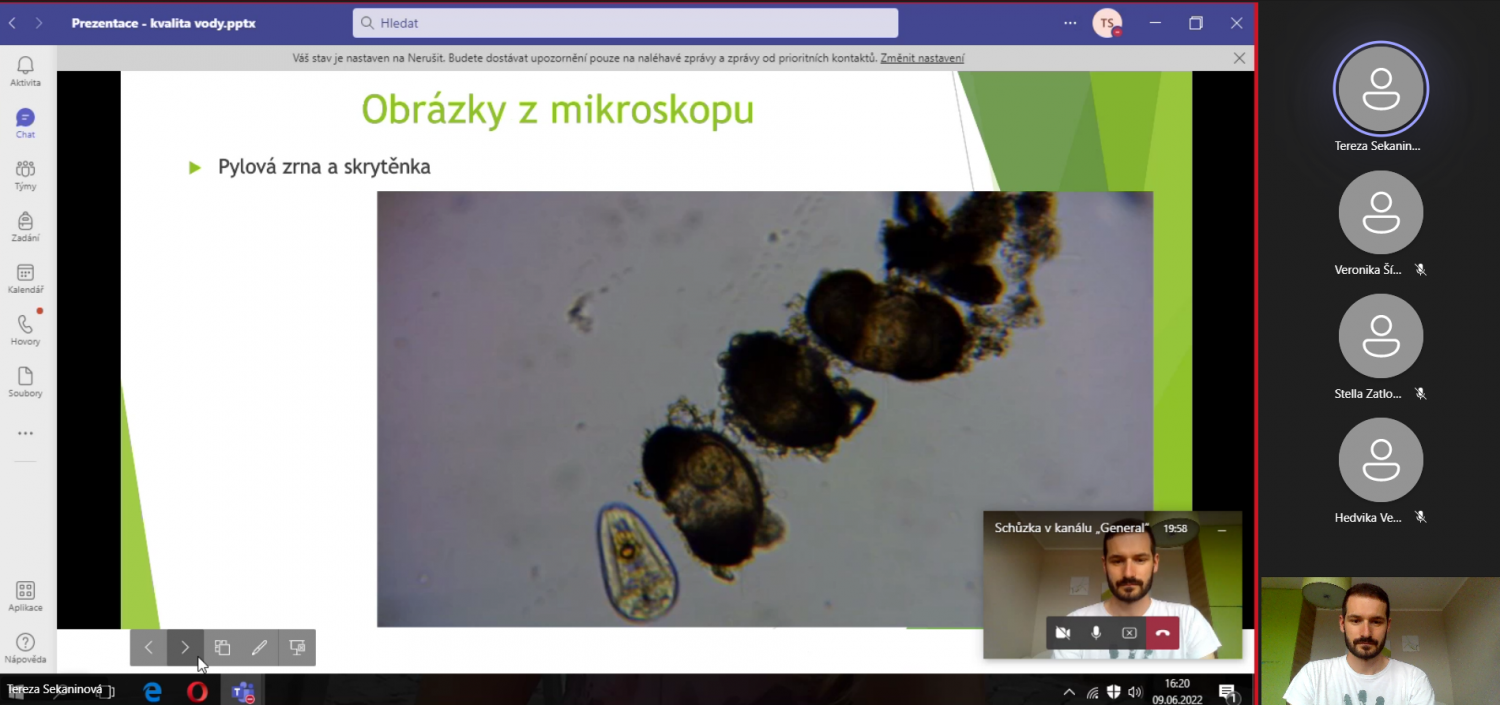Image resolution: width=1500 pixels, height=705 pixels.
Task: Open the Kalendář view
Action: point(25,279)
